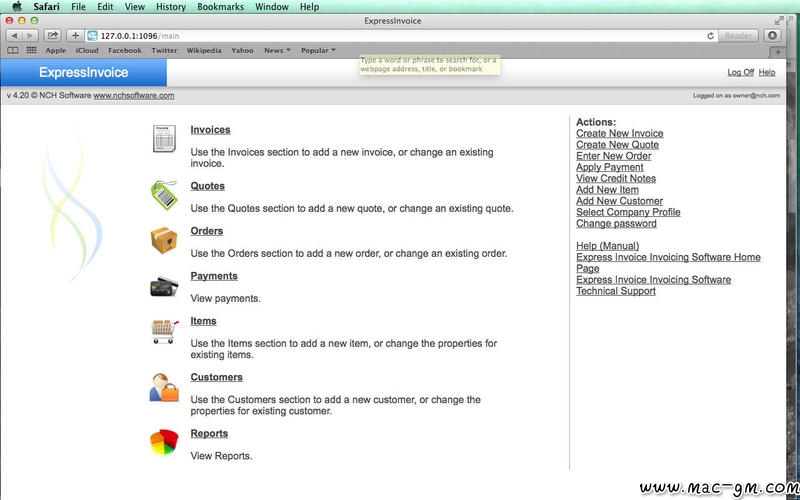Click the Safari share button
The image size is (800, 500).
[53, 36]
